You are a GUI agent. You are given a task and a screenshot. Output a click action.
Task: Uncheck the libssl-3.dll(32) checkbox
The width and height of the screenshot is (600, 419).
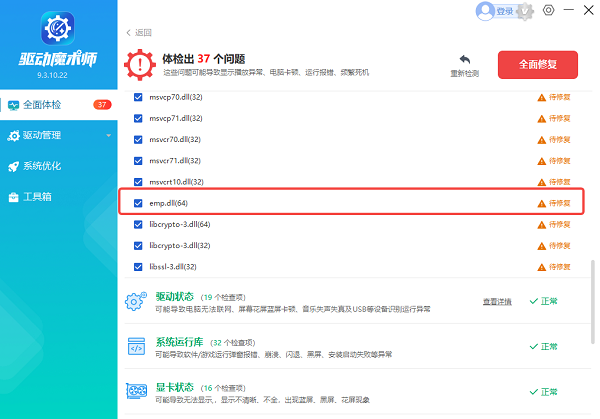(x=138, y=267)
